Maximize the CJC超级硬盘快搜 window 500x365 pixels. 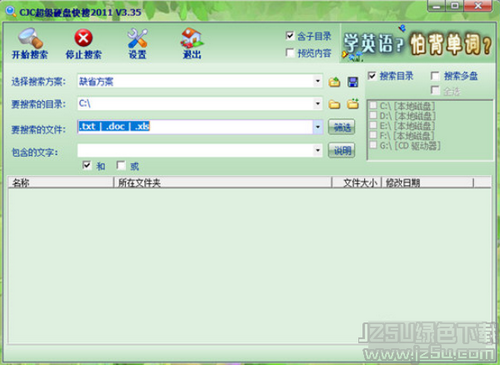(455, 6)
